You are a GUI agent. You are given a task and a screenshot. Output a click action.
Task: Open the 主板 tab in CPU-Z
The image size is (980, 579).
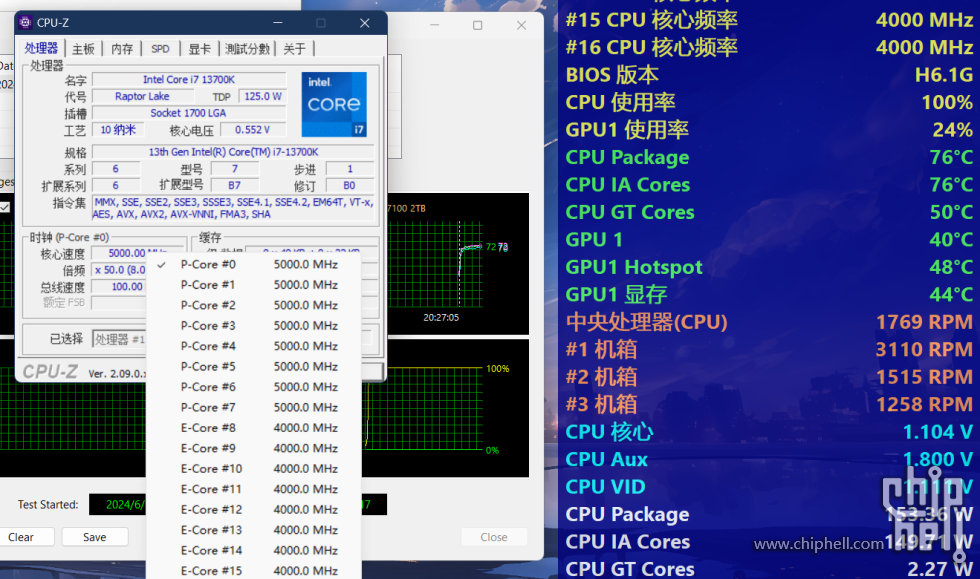(83, 49)
